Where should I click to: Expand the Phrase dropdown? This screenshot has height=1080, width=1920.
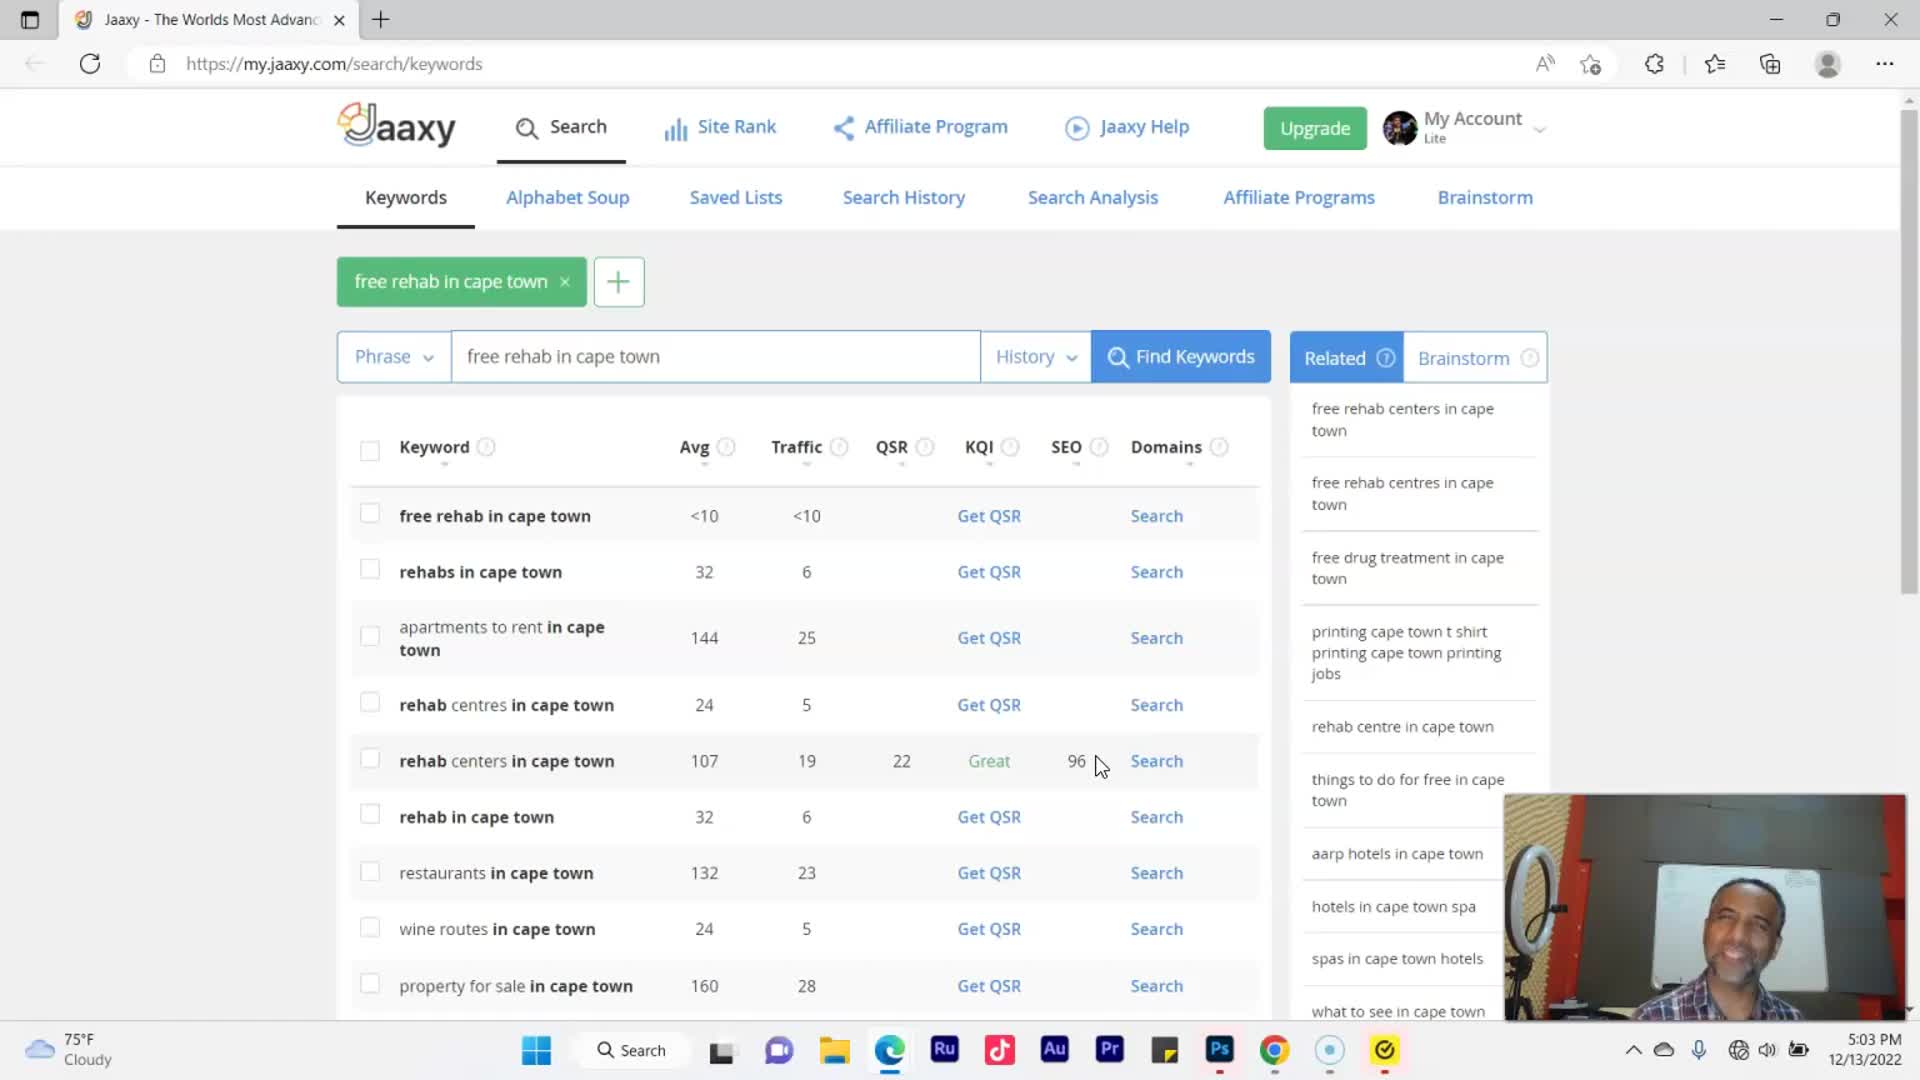tap(394, 357)
